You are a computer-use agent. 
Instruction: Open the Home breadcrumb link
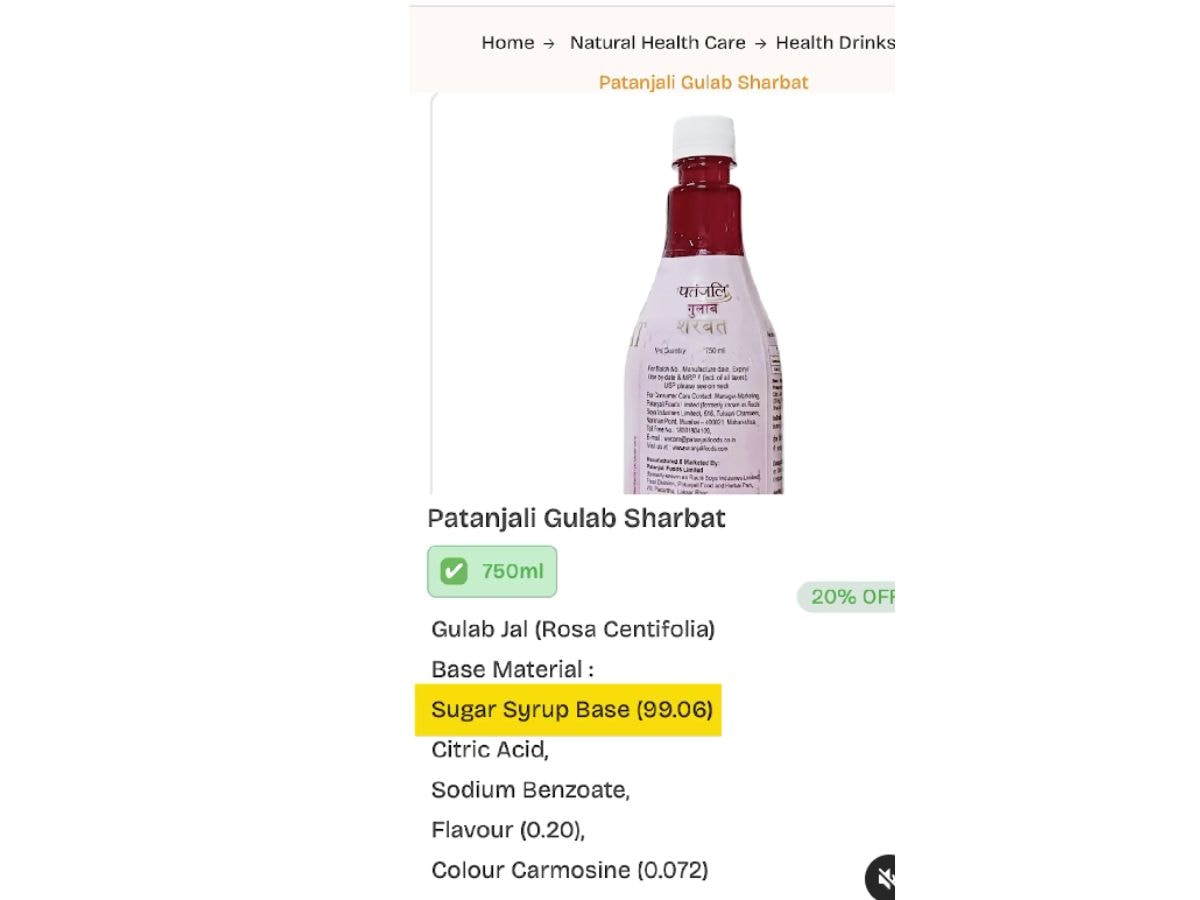point(508,43)
